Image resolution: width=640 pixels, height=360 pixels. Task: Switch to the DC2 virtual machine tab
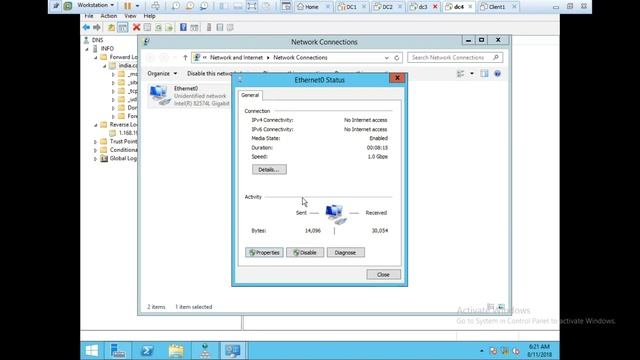click(383, 7)
